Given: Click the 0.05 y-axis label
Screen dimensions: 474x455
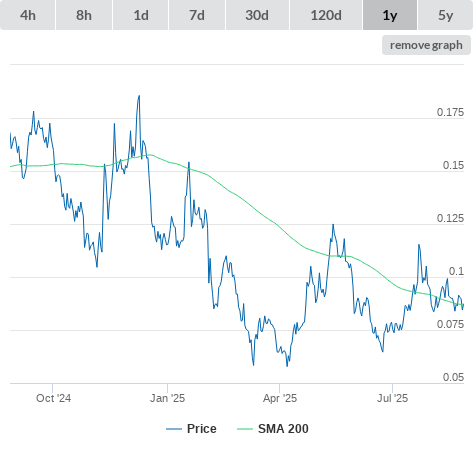Looking at the screenshot, I should [x=453, y=377].
